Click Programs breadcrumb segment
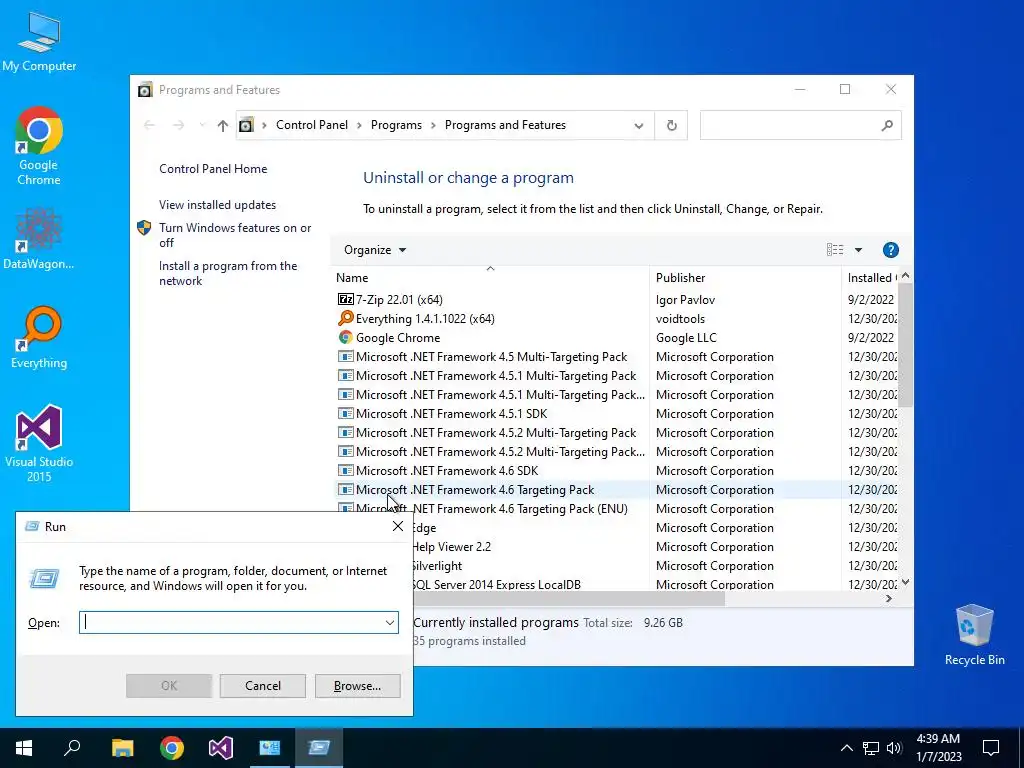This screenshot has height=768, width=1024. (396, 125)
